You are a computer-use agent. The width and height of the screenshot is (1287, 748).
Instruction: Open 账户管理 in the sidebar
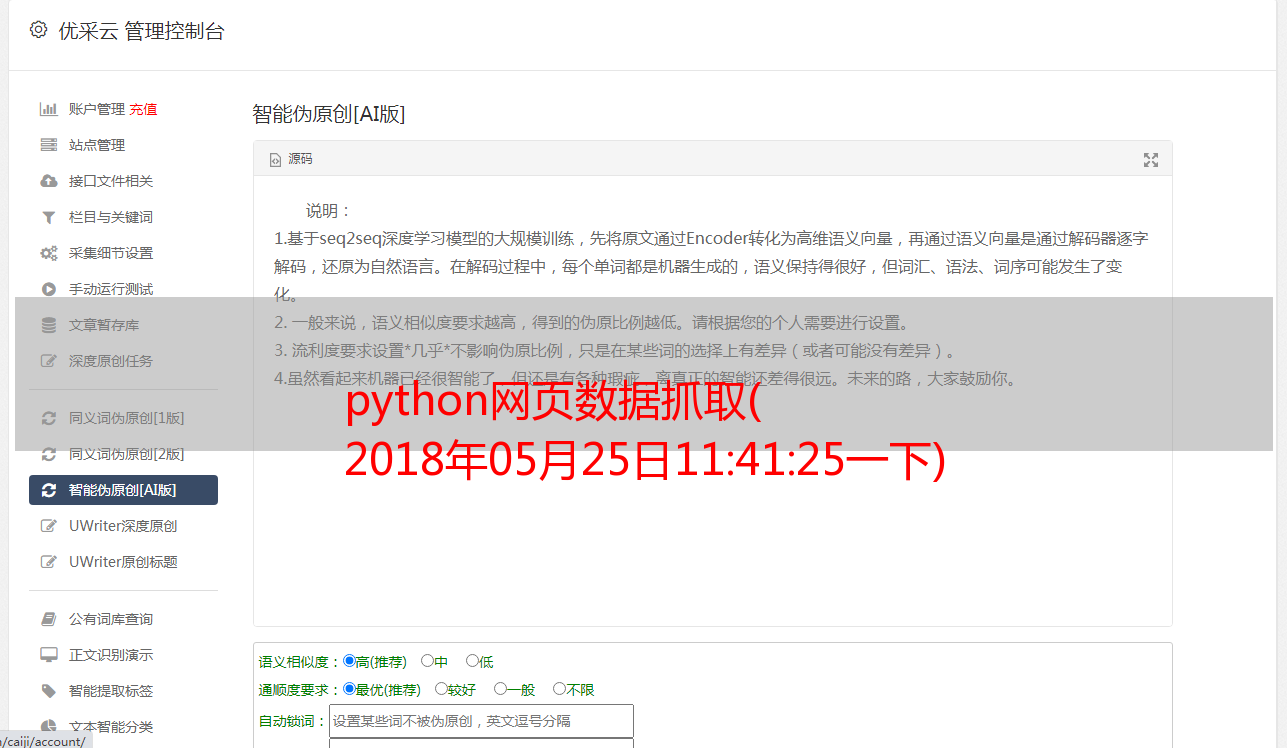point(97,109)
